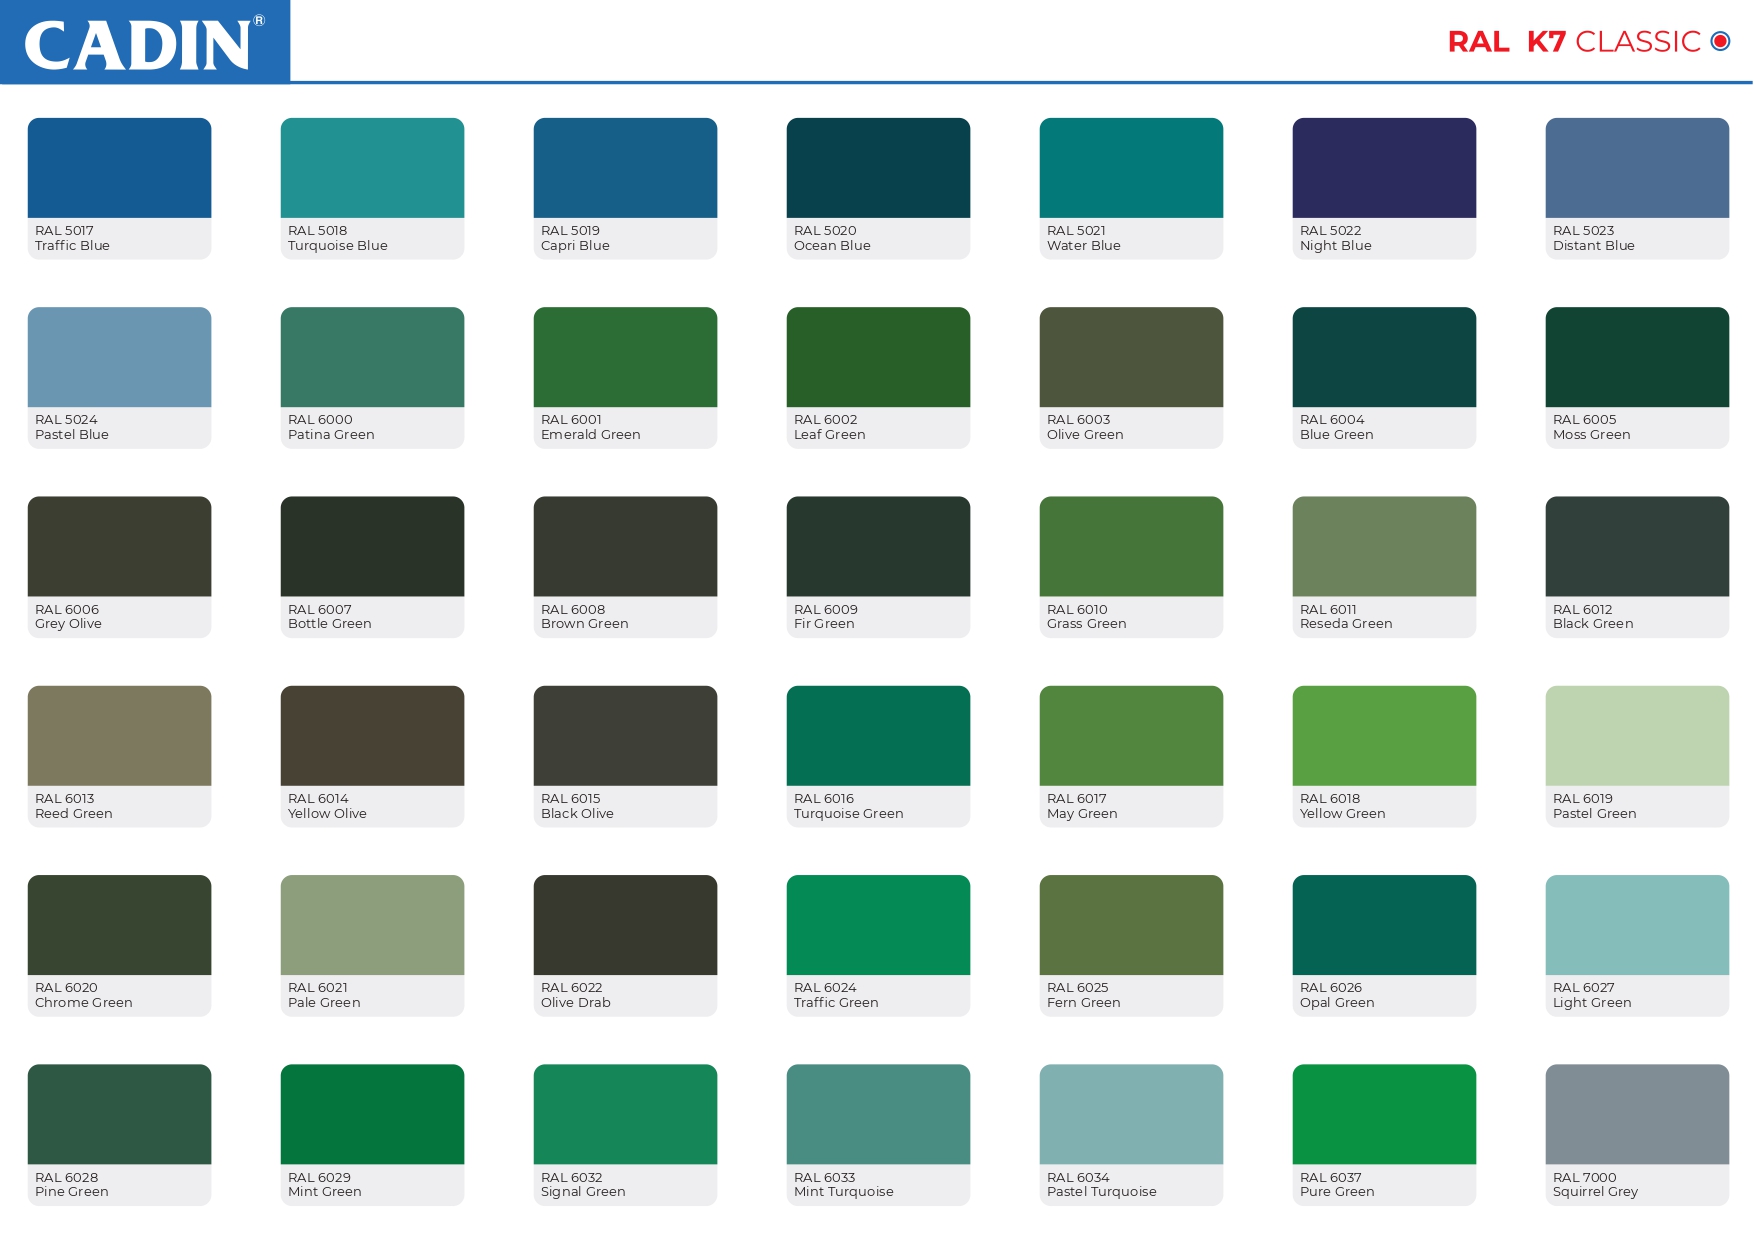Pick the RAL 6006 Grey Olive color
1754x1241 pixels.
119,546
